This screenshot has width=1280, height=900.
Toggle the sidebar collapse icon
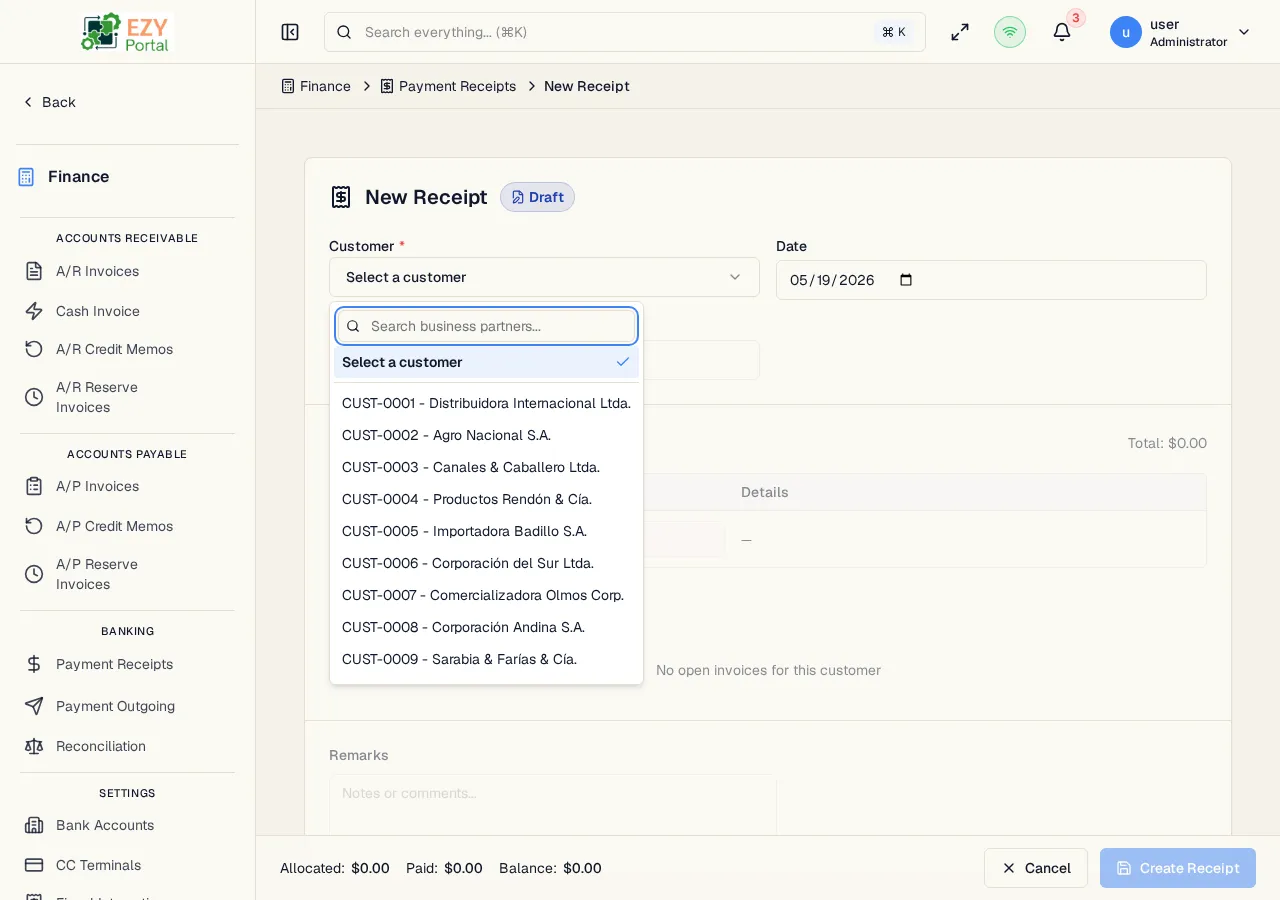click(x=290, y=32)
